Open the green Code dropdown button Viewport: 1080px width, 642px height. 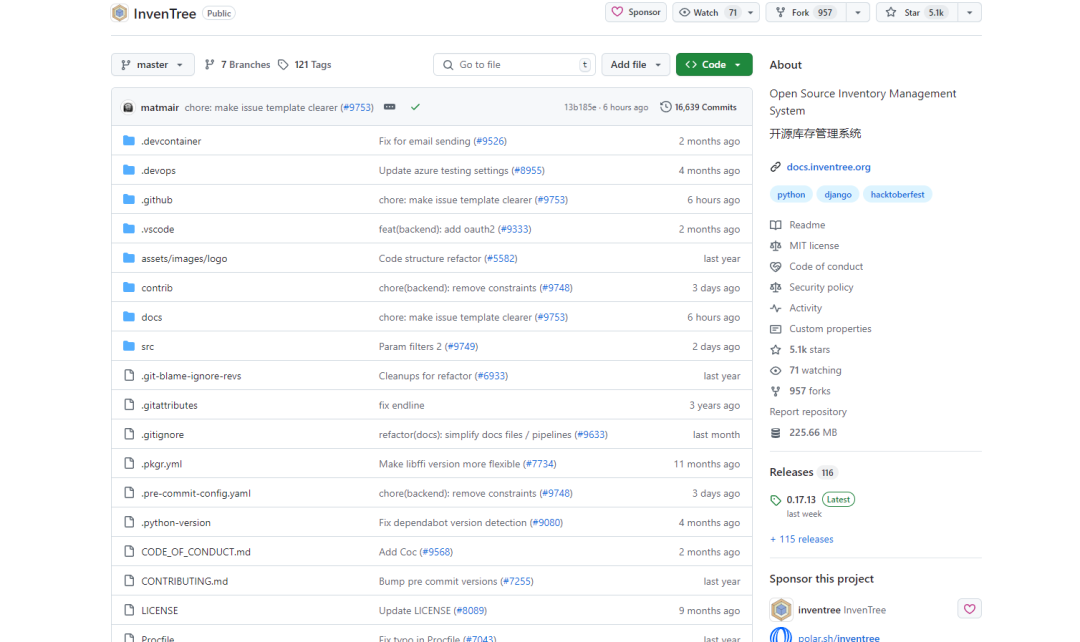(714, 65)
